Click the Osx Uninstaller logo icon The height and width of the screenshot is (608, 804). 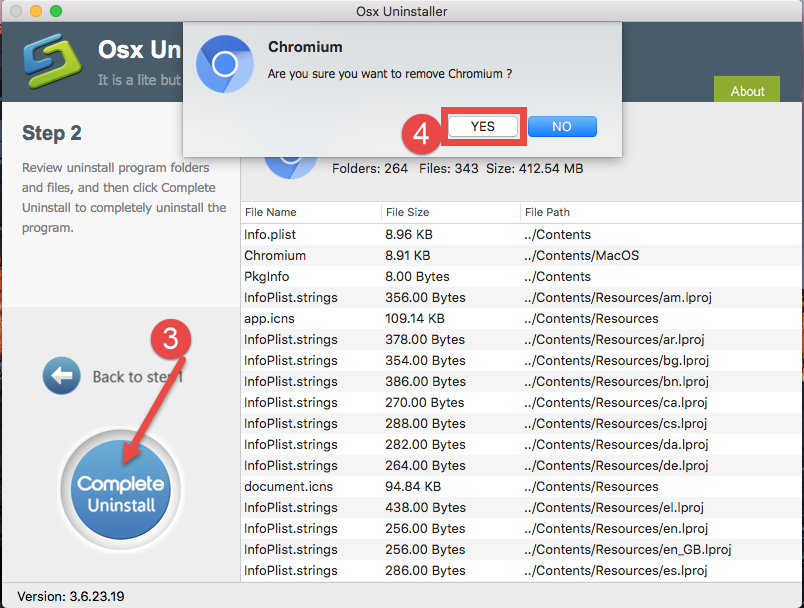click(x=52, y=62)
